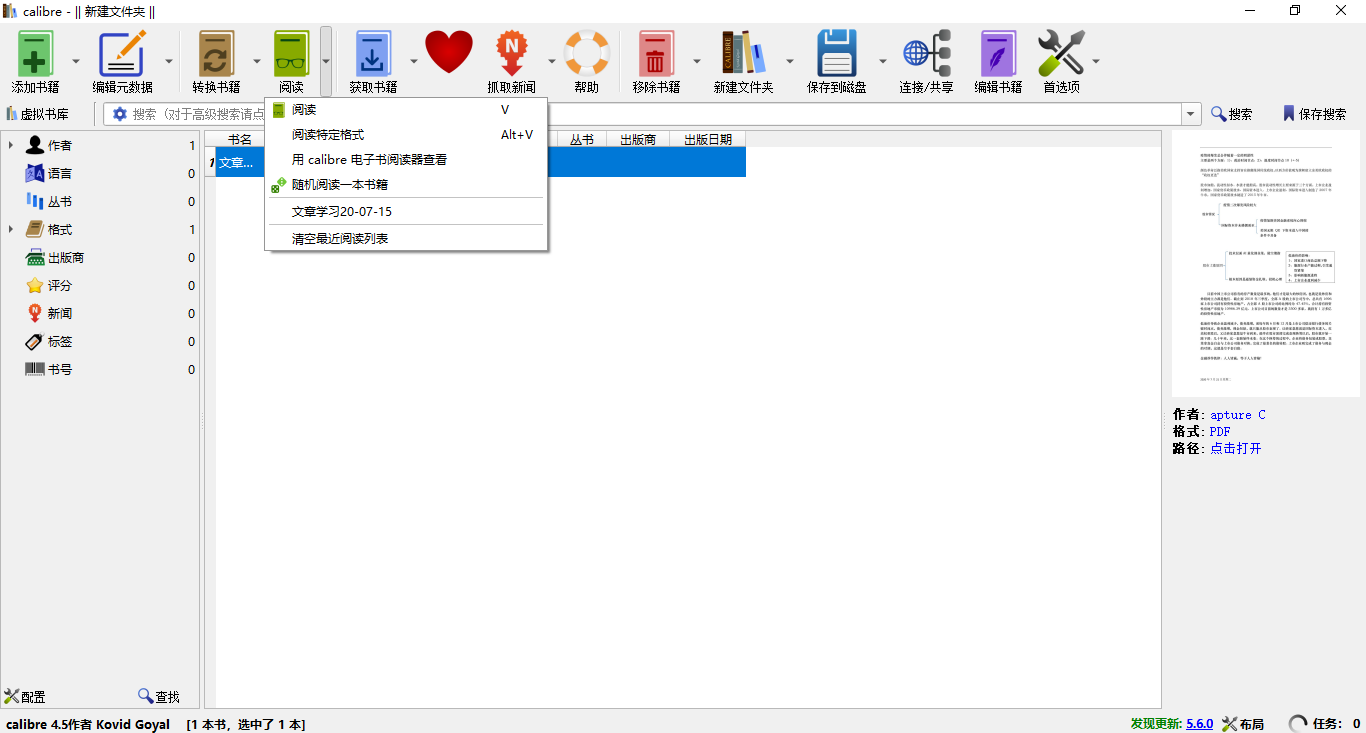
Task: Click the 保存到磁盘 (Save to disk) icon
Action: 837,53
